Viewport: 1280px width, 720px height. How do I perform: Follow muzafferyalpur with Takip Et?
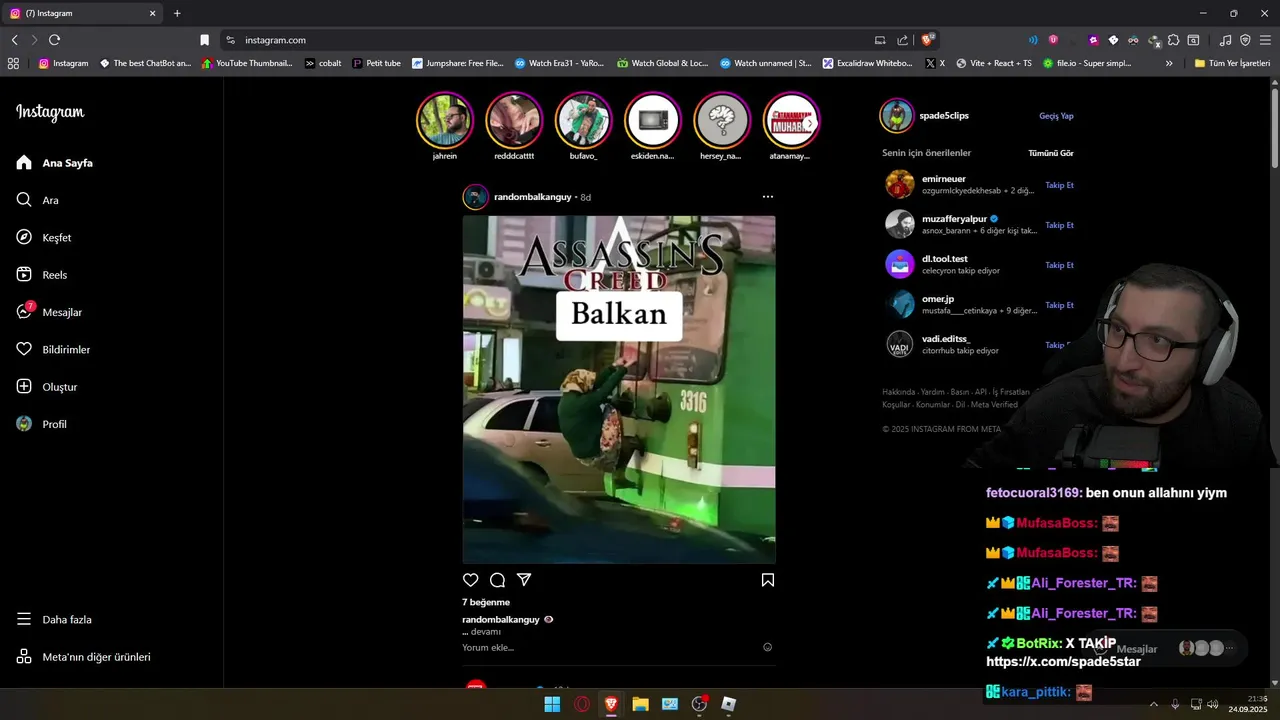[1059, 225]
